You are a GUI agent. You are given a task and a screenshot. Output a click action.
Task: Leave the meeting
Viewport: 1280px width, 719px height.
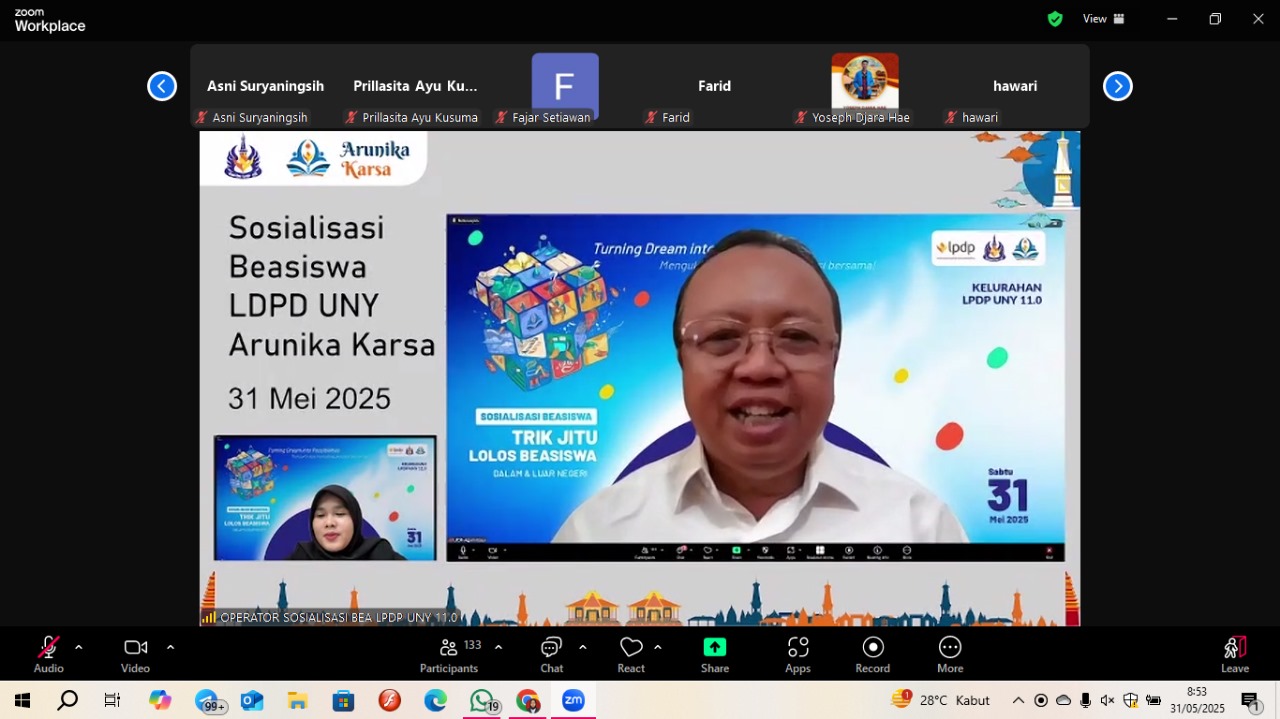coord(1235,655)
